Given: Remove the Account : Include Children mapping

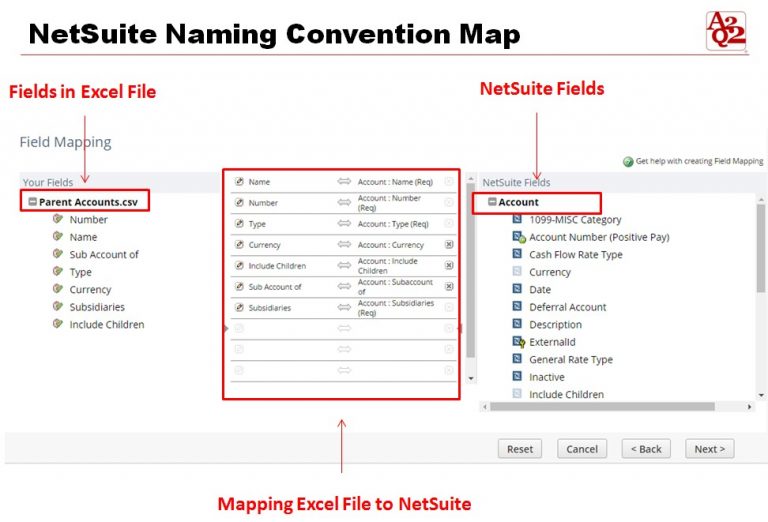Looking at the screenshot, I should (449, 265).
